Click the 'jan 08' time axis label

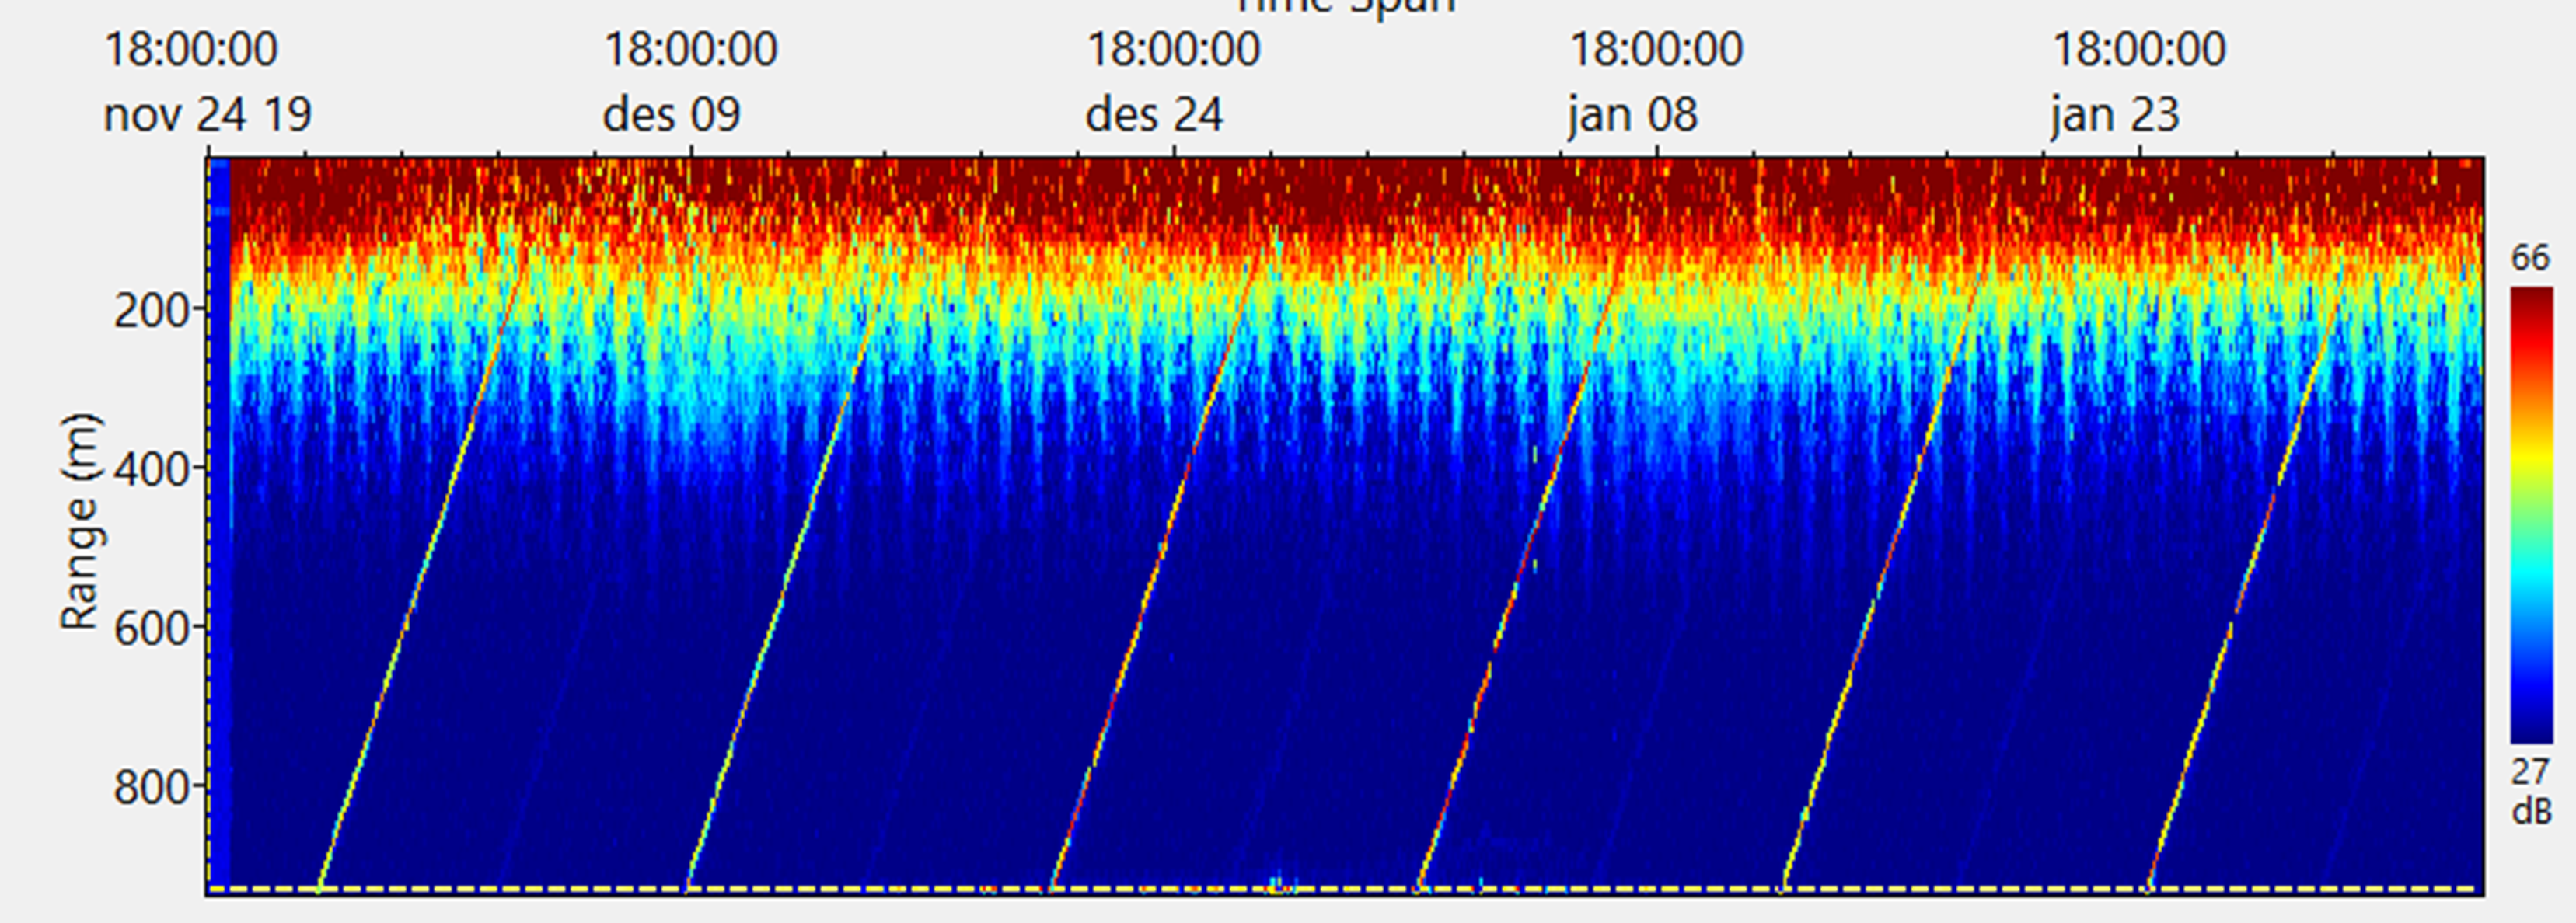pos(1632,115)
